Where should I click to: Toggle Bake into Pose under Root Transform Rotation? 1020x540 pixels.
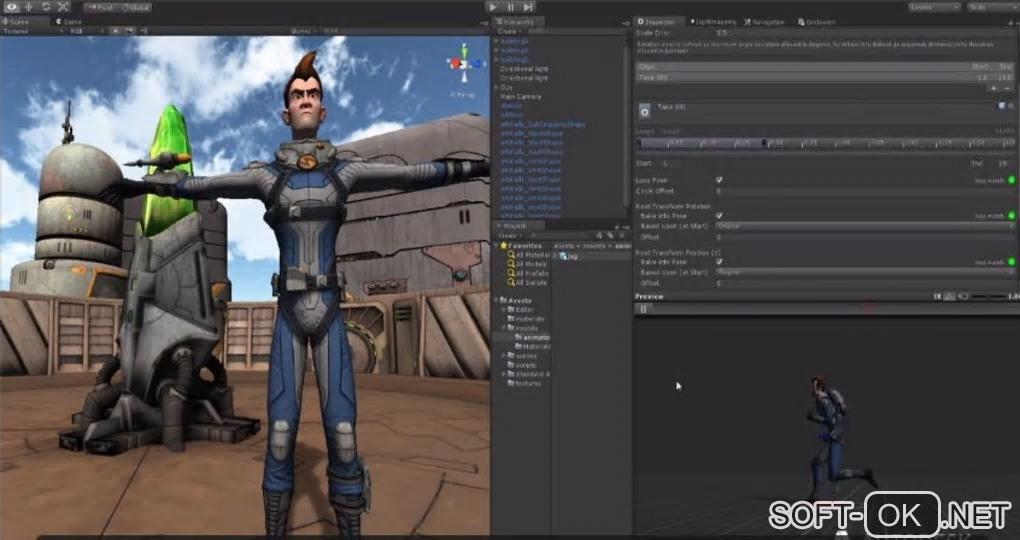pyautogui.click(x=719, y=215)
